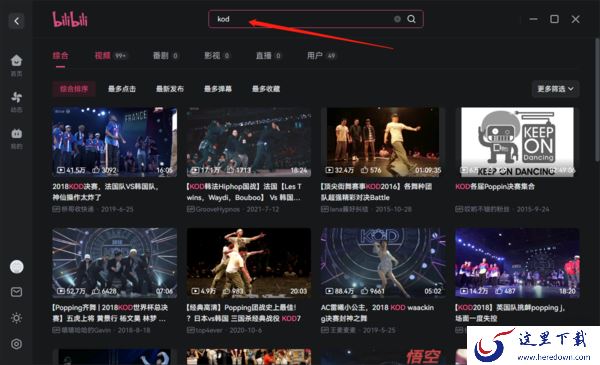
Task: Open the KOD2018 英国队挑衅popping j thumbnail
Action: (x=517, y=263)
